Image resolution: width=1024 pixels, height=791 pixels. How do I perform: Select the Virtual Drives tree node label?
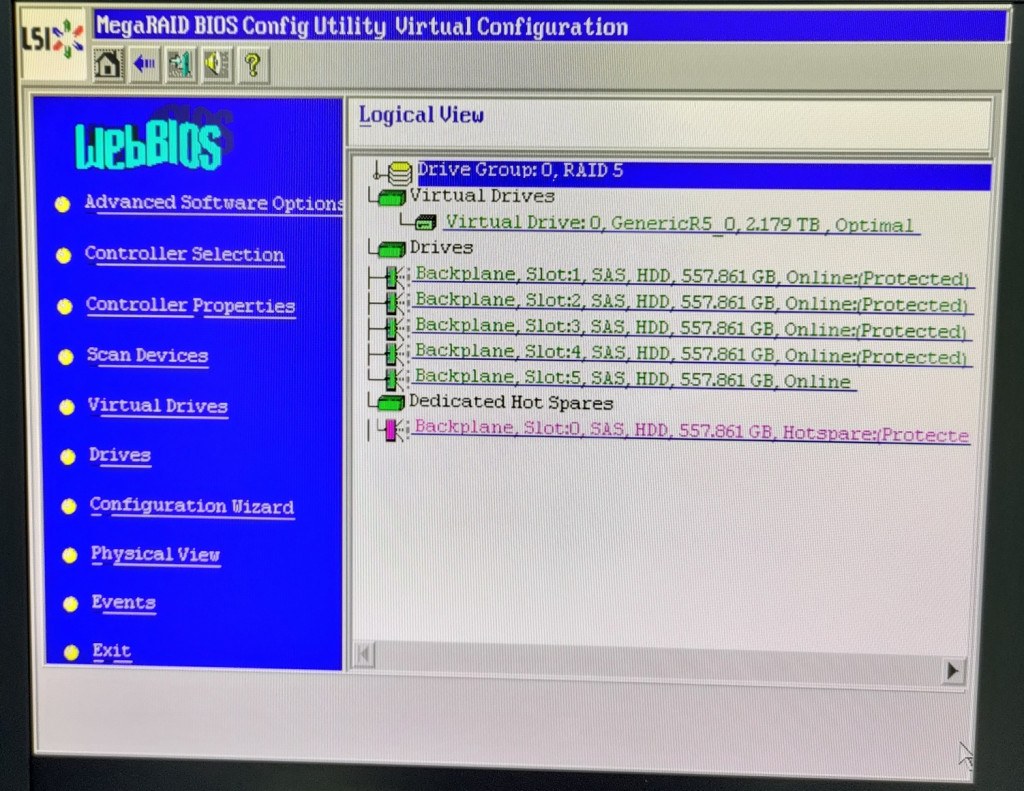[483, 196]
